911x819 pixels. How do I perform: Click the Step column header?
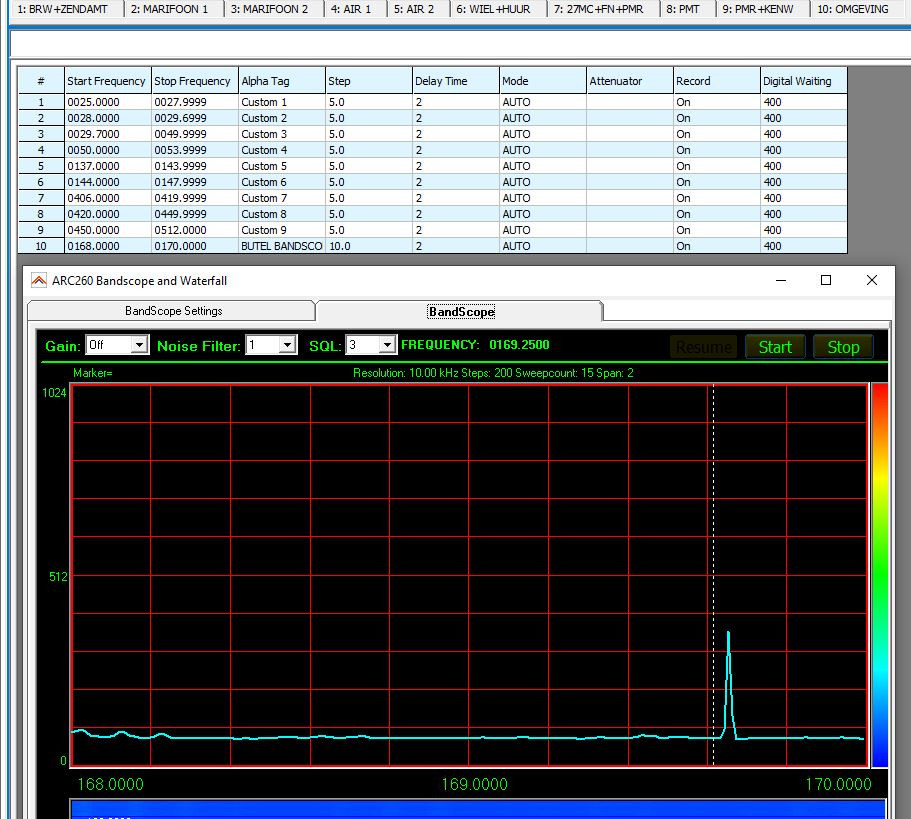click(x=369, y=81)
